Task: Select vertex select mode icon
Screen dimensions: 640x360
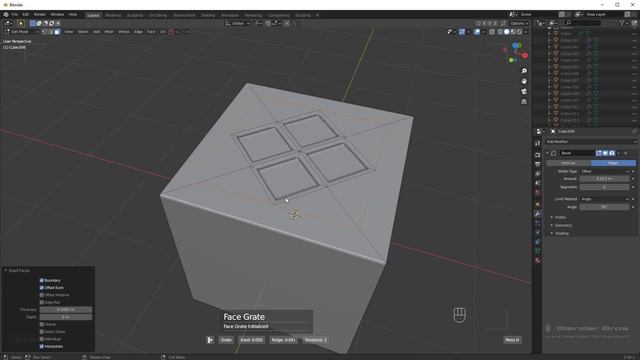Action: pyautogui.click(x=44, y=32)
